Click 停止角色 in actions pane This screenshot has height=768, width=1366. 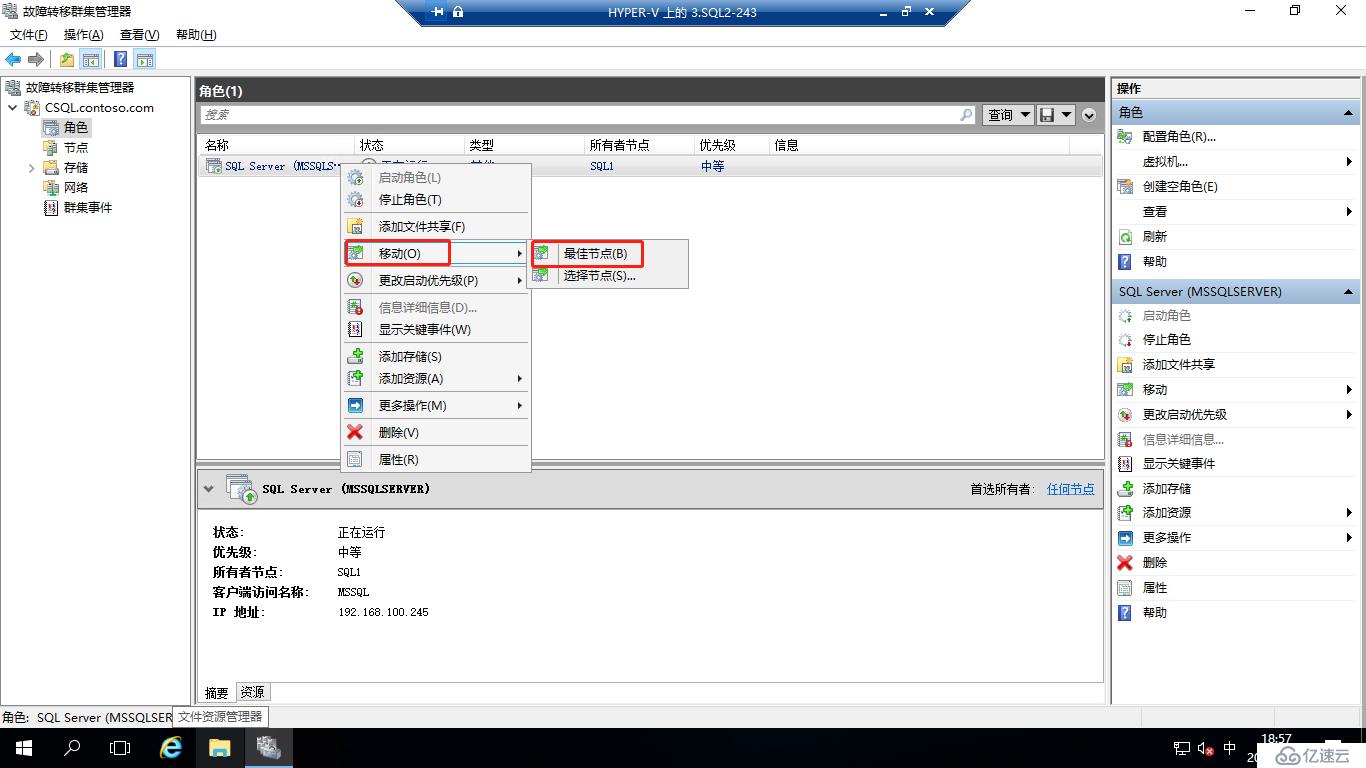click(1167, 340)
